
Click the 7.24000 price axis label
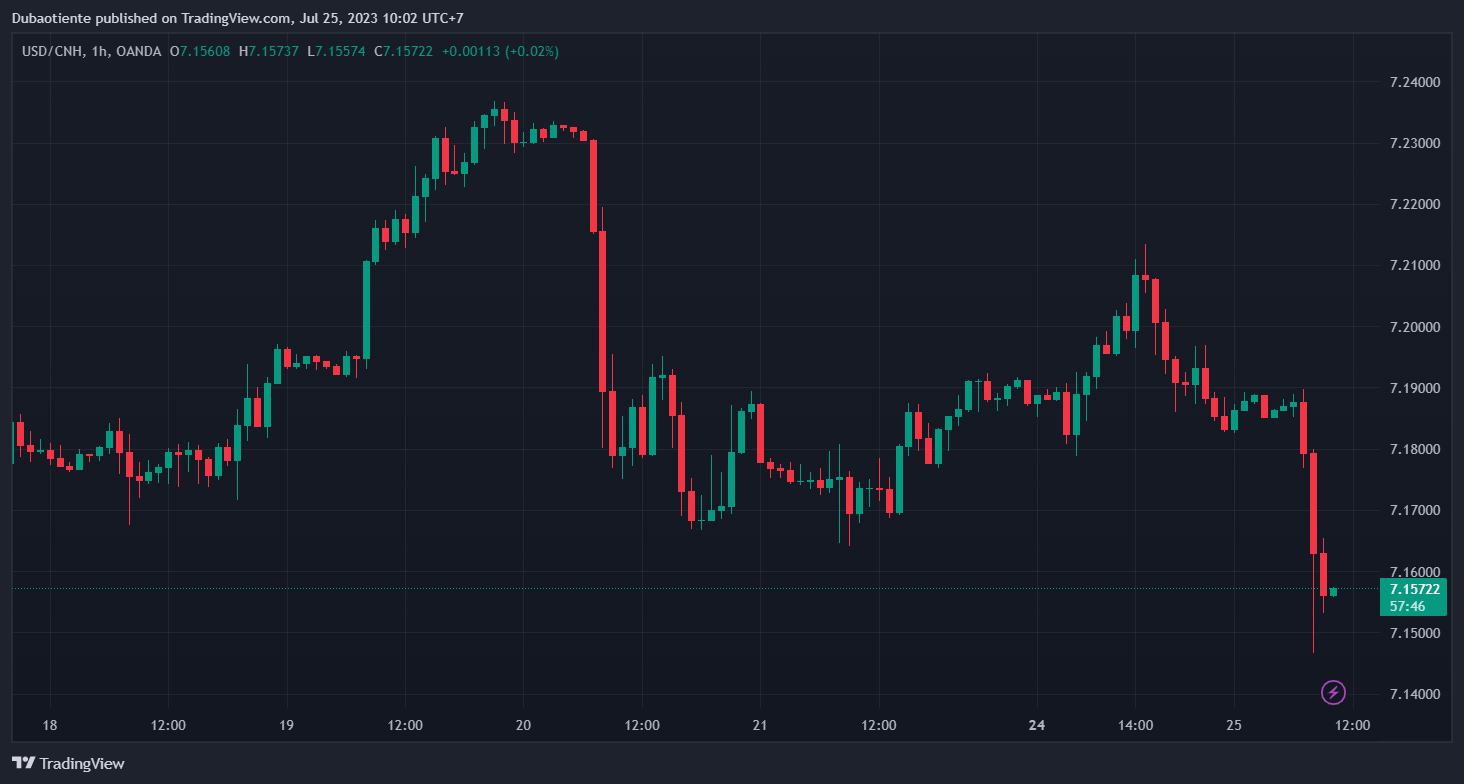click(x=1415, y=82)
